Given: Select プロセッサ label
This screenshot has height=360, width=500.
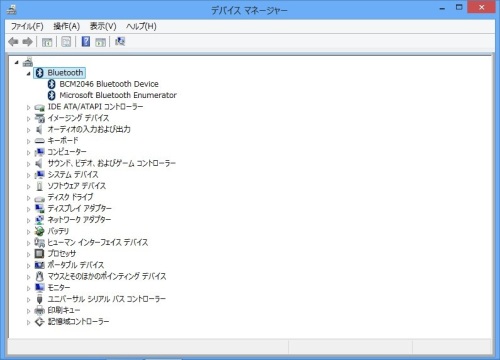Looking at the screenshot, I should [62, 254].
